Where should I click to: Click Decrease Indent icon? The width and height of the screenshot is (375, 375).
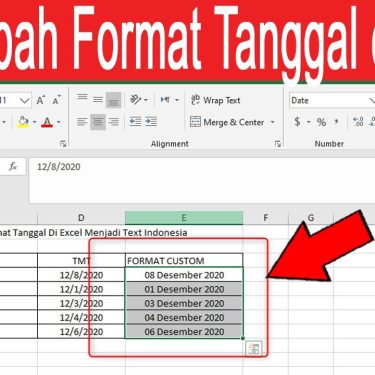pos(135,122)
